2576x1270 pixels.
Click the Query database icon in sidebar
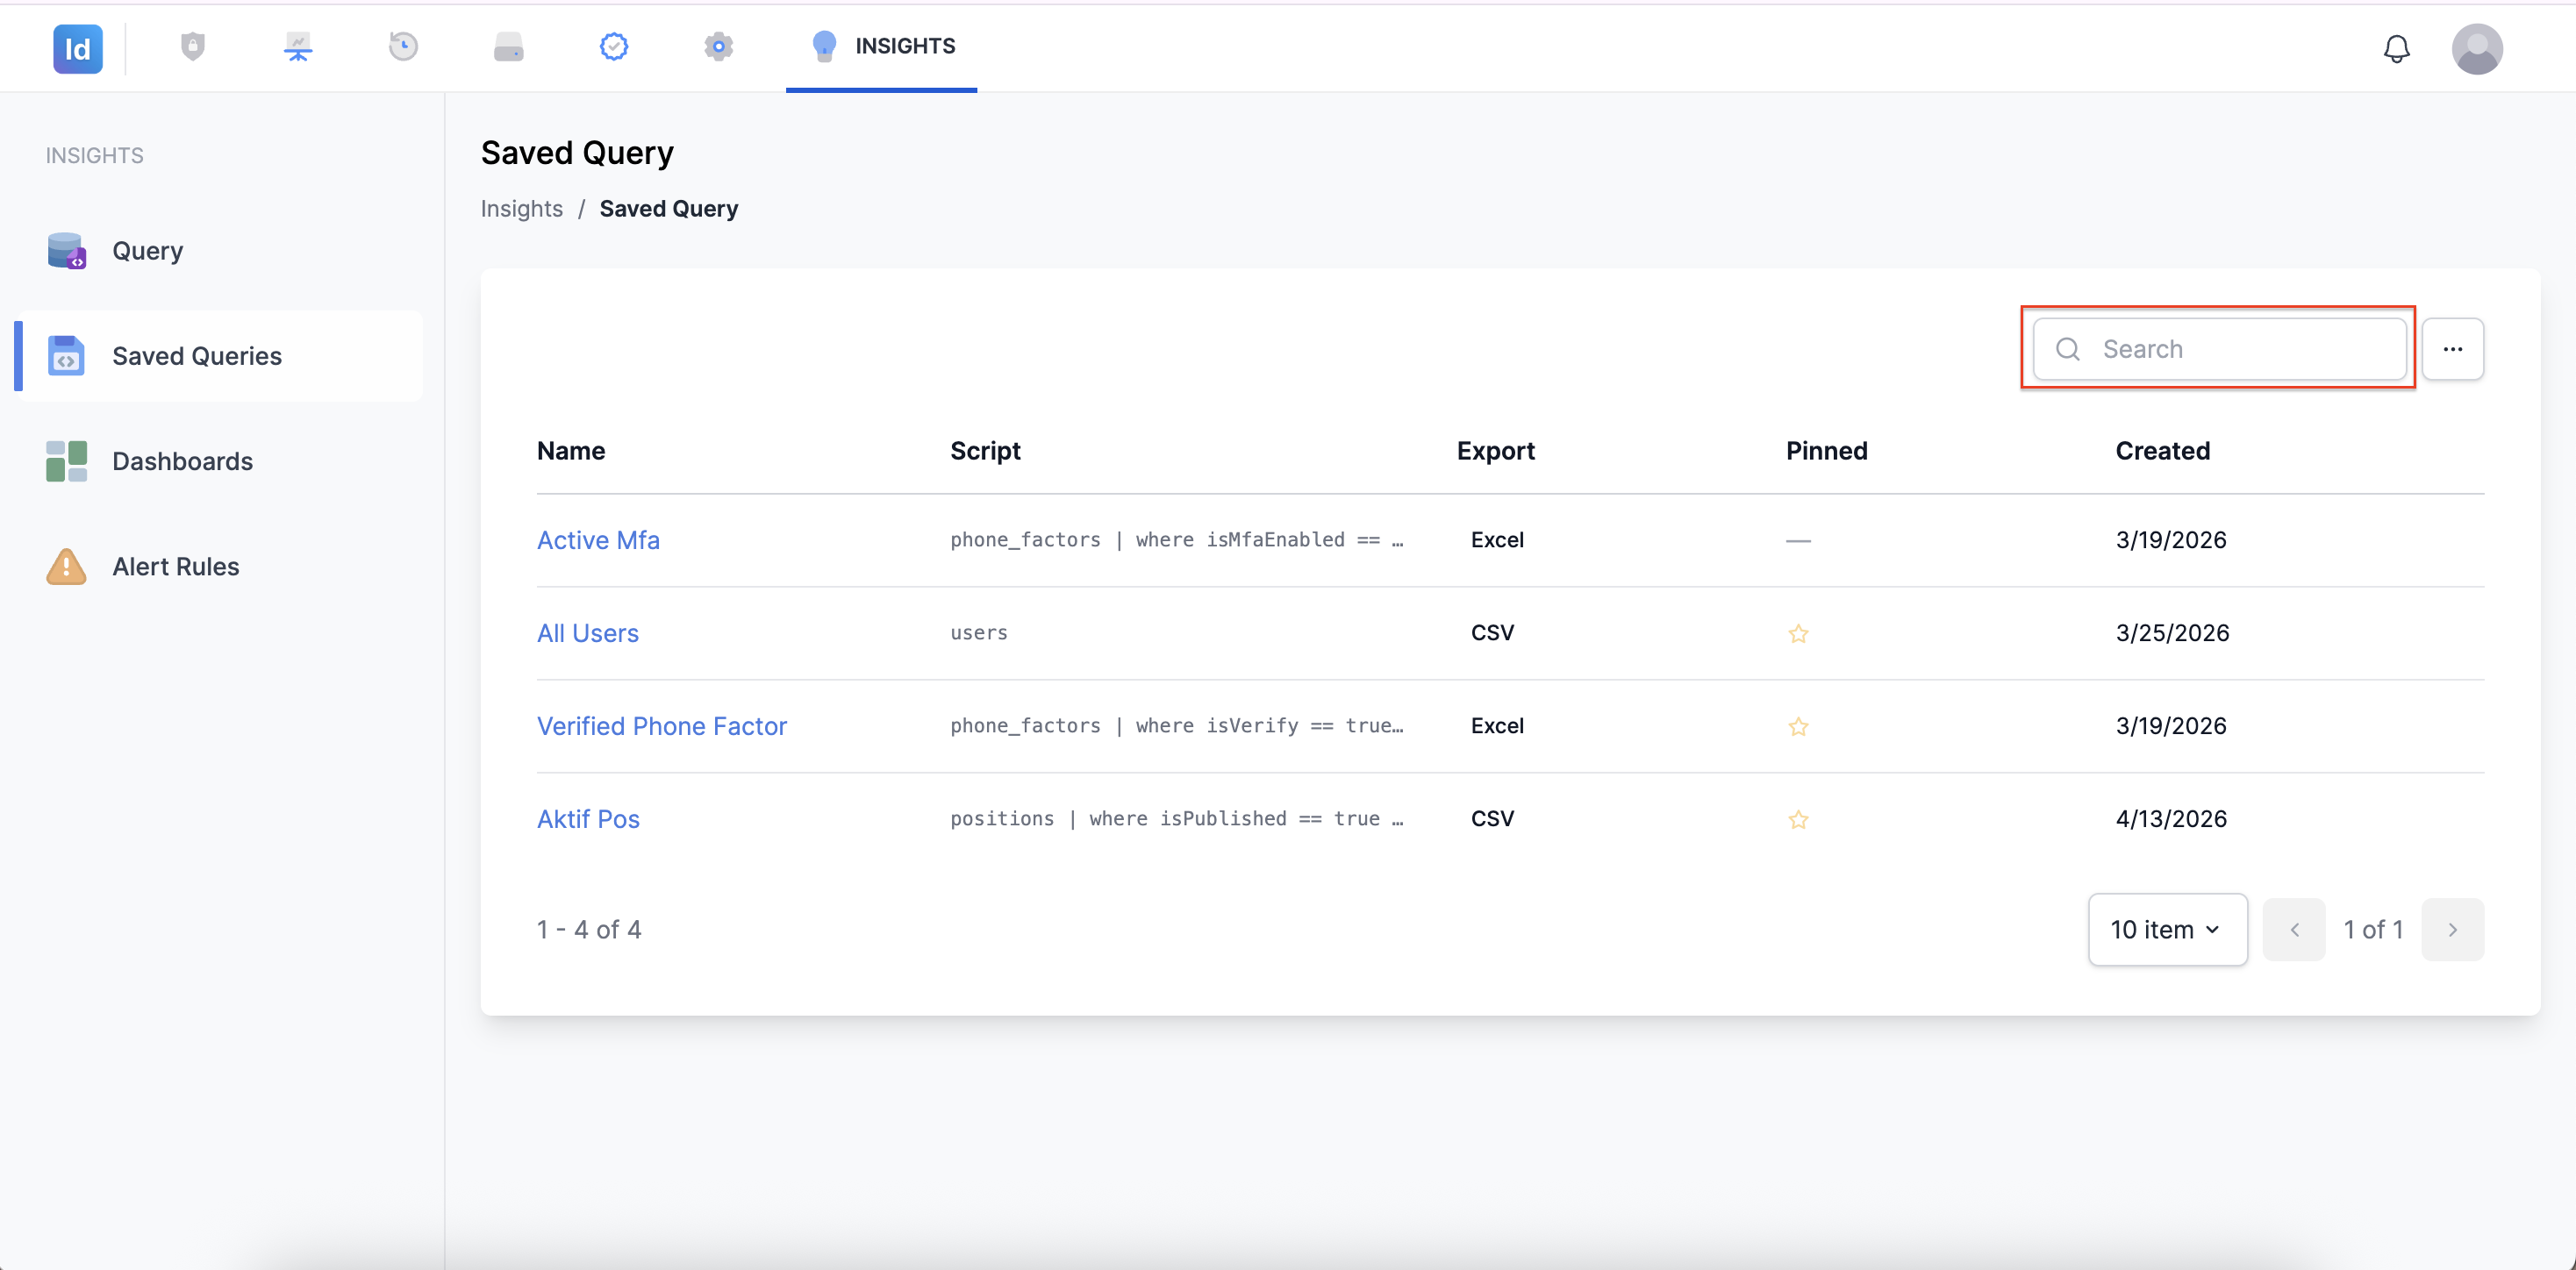point(66,251)
